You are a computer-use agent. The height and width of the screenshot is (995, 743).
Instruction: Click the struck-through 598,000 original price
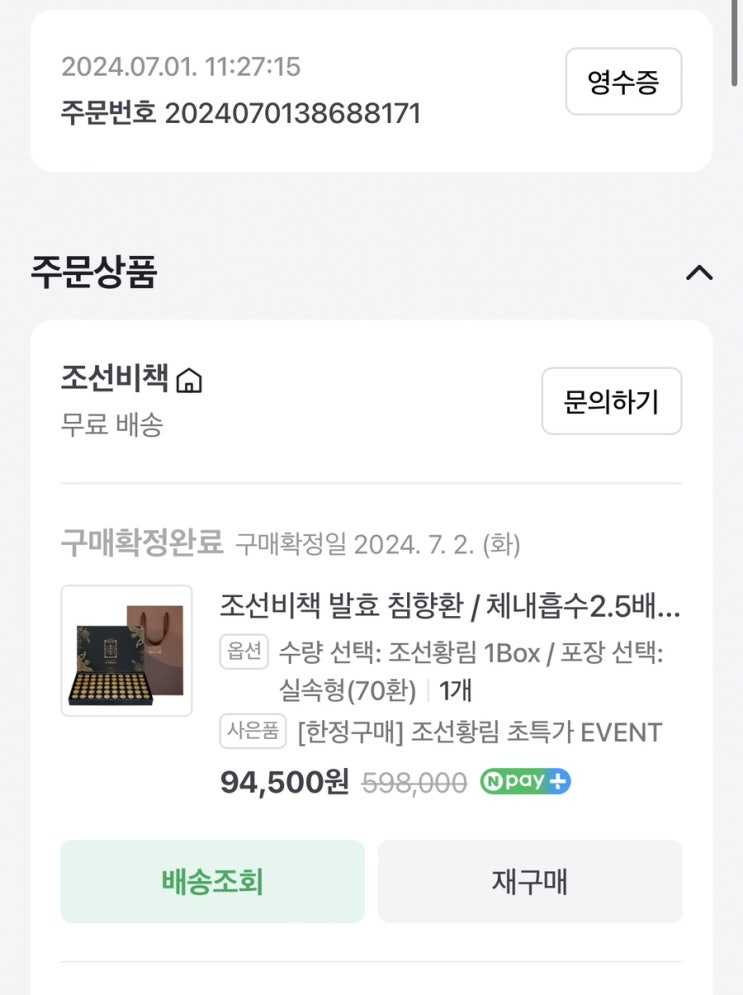click(413, 784)
